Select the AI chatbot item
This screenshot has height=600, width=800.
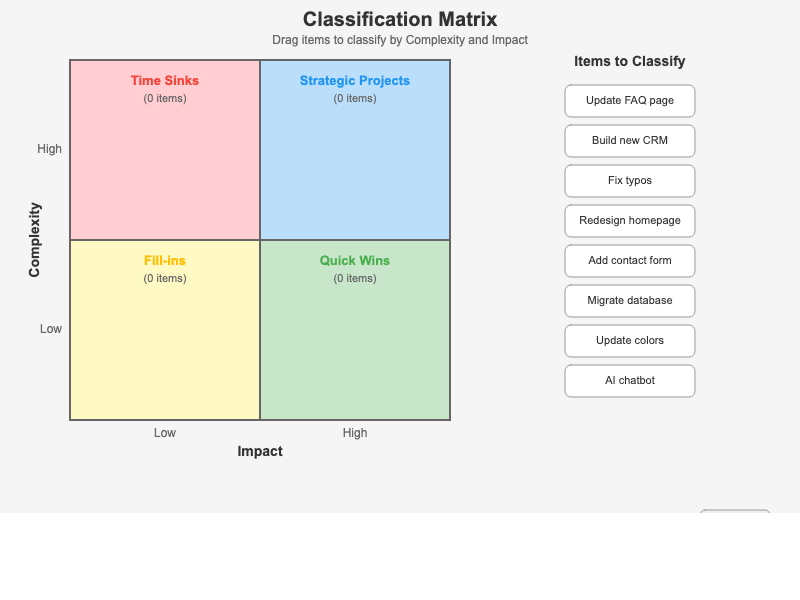pos(629,381)
